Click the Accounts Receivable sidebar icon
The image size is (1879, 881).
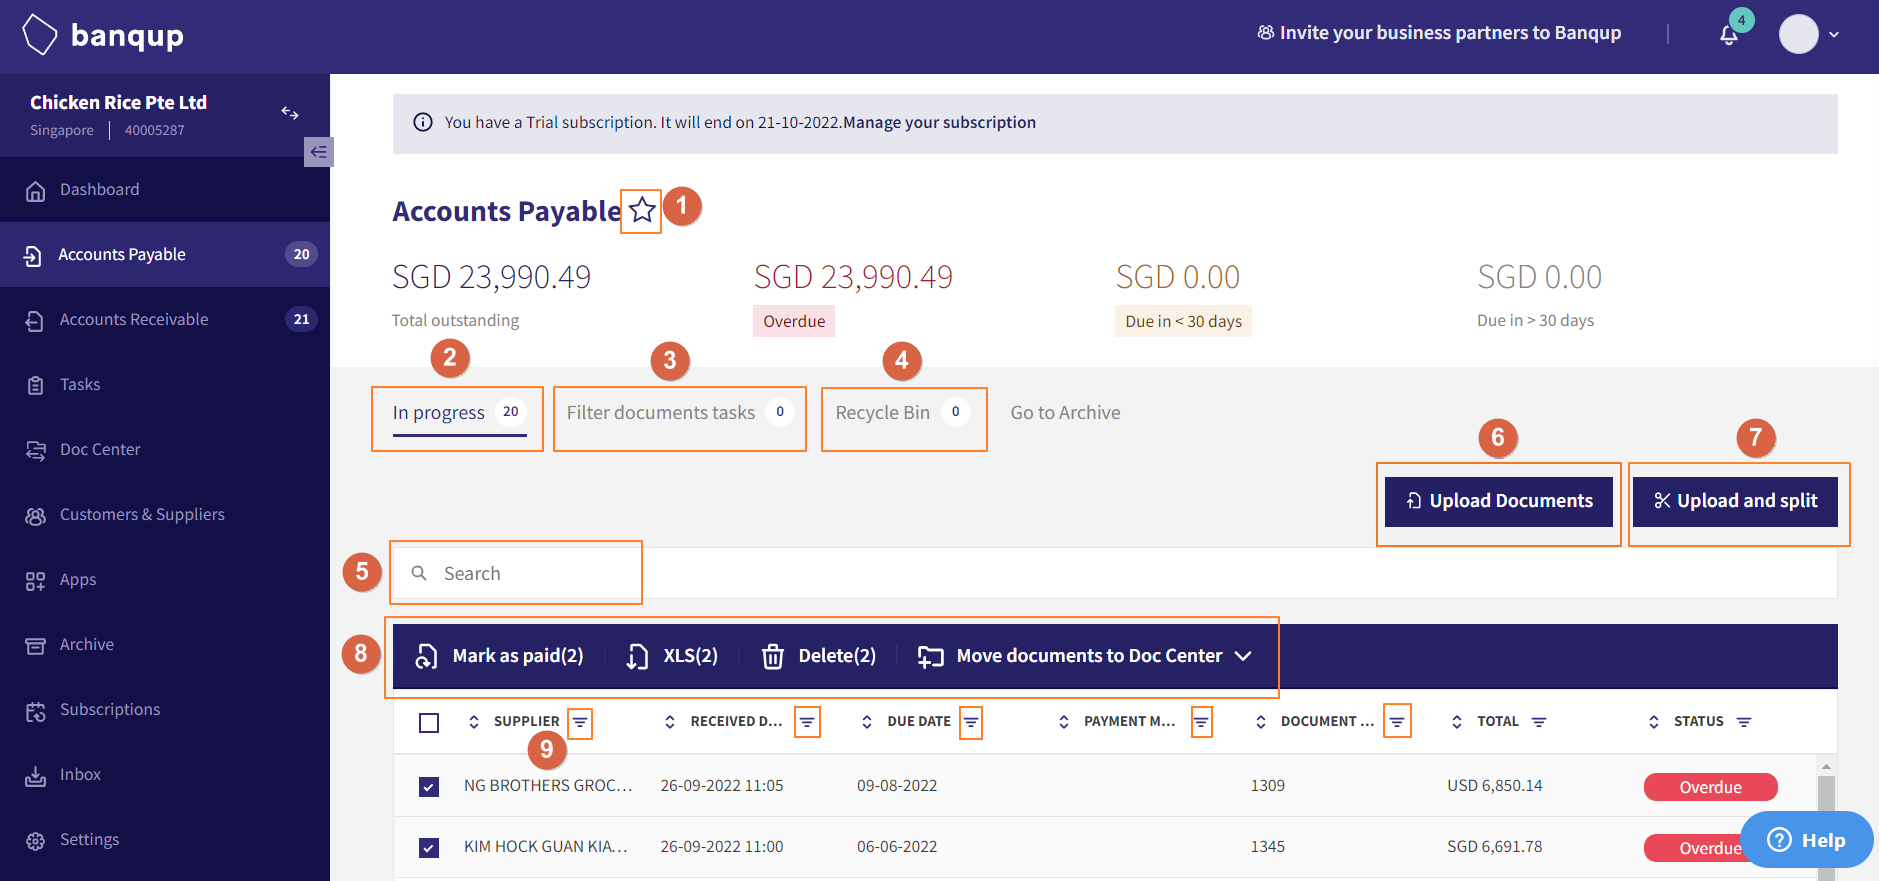tap(35, 320)
